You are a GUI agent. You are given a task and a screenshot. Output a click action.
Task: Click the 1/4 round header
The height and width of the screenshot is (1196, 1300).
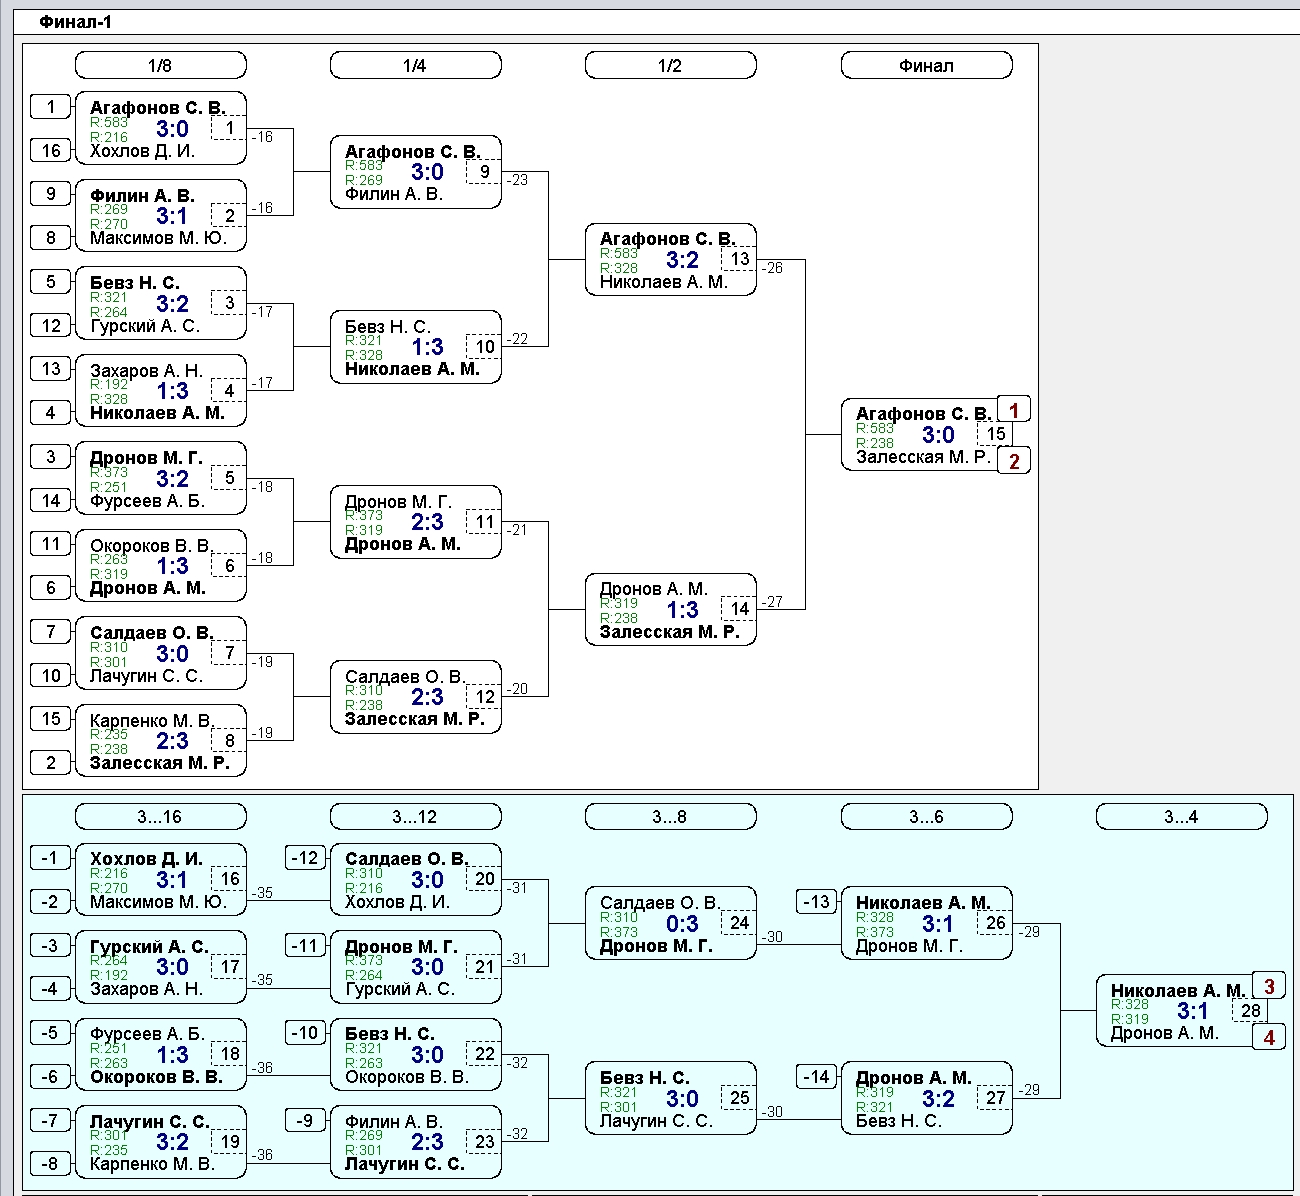tap(415, 66)
